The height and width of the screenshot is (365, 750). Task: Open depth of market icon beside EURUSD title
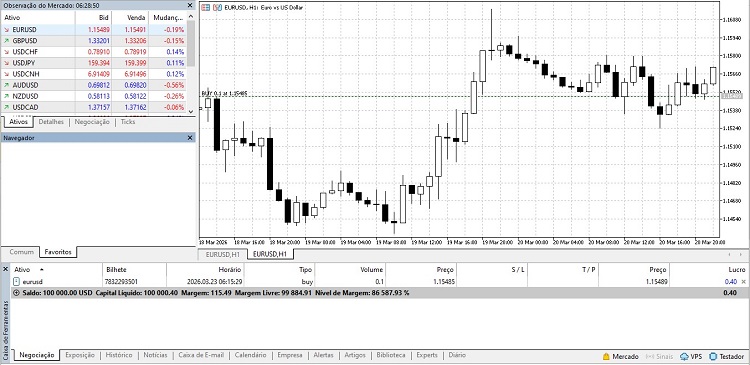click(217, 8)
